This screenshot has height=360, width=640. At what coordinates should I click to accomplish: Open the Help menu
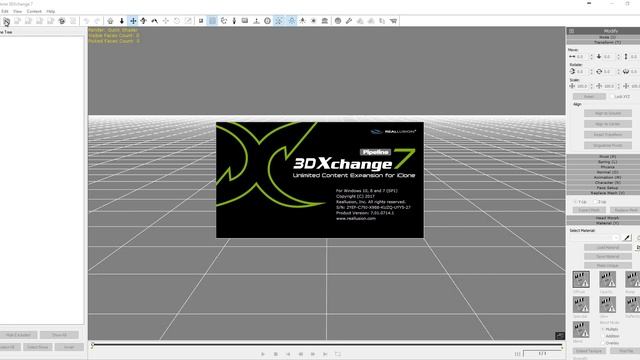point(51,11)
